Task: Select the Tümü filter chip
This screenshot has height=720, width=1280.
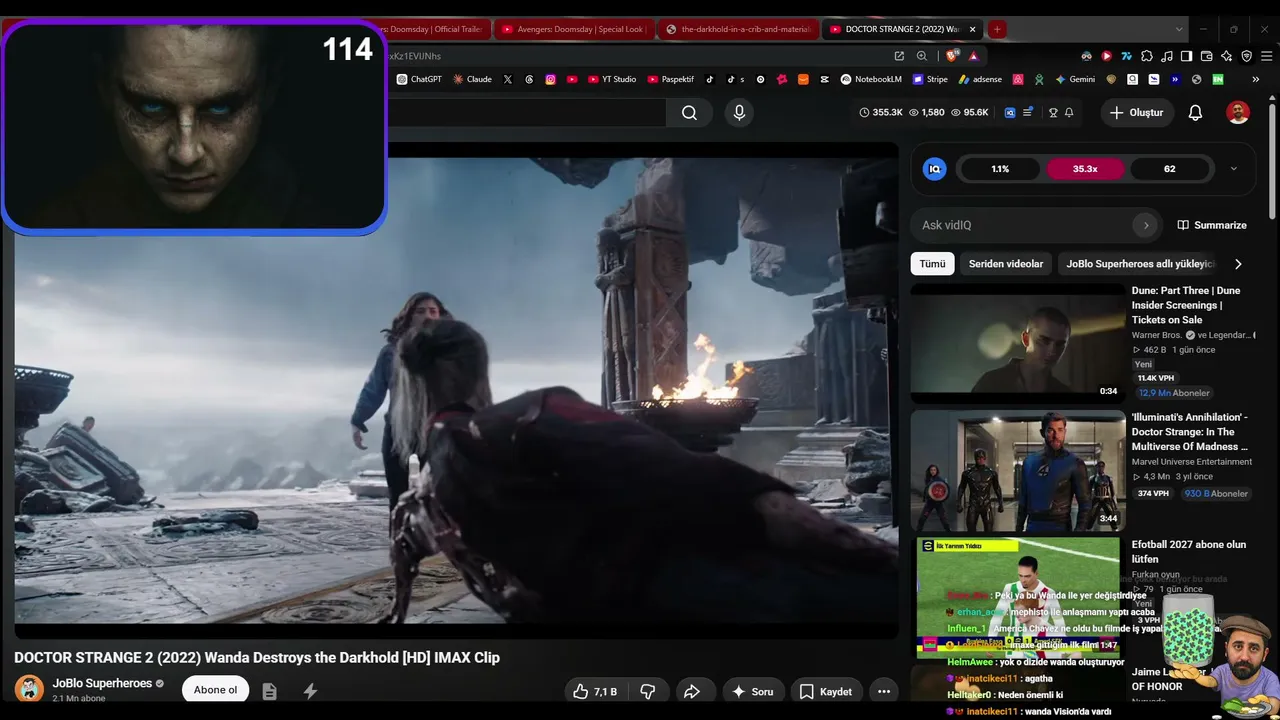Action: pyautogui.click(x=932, y=264)
